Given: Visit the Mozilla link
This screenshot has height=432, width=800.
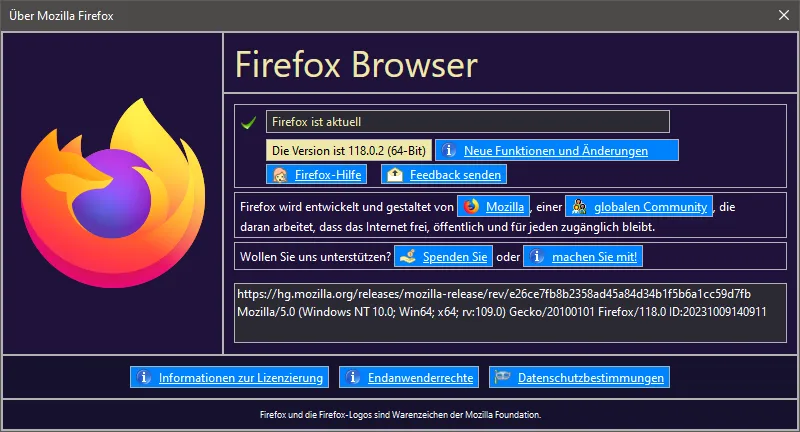Looking at the screenshot, I should pyautogui.click(x=493, y=207).
